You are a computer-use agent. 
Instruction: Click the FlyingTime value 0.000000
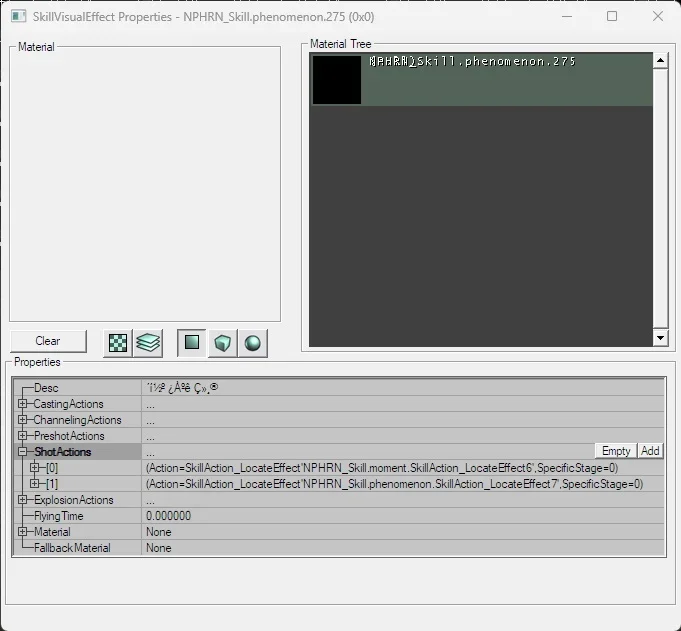click(169, 516)
